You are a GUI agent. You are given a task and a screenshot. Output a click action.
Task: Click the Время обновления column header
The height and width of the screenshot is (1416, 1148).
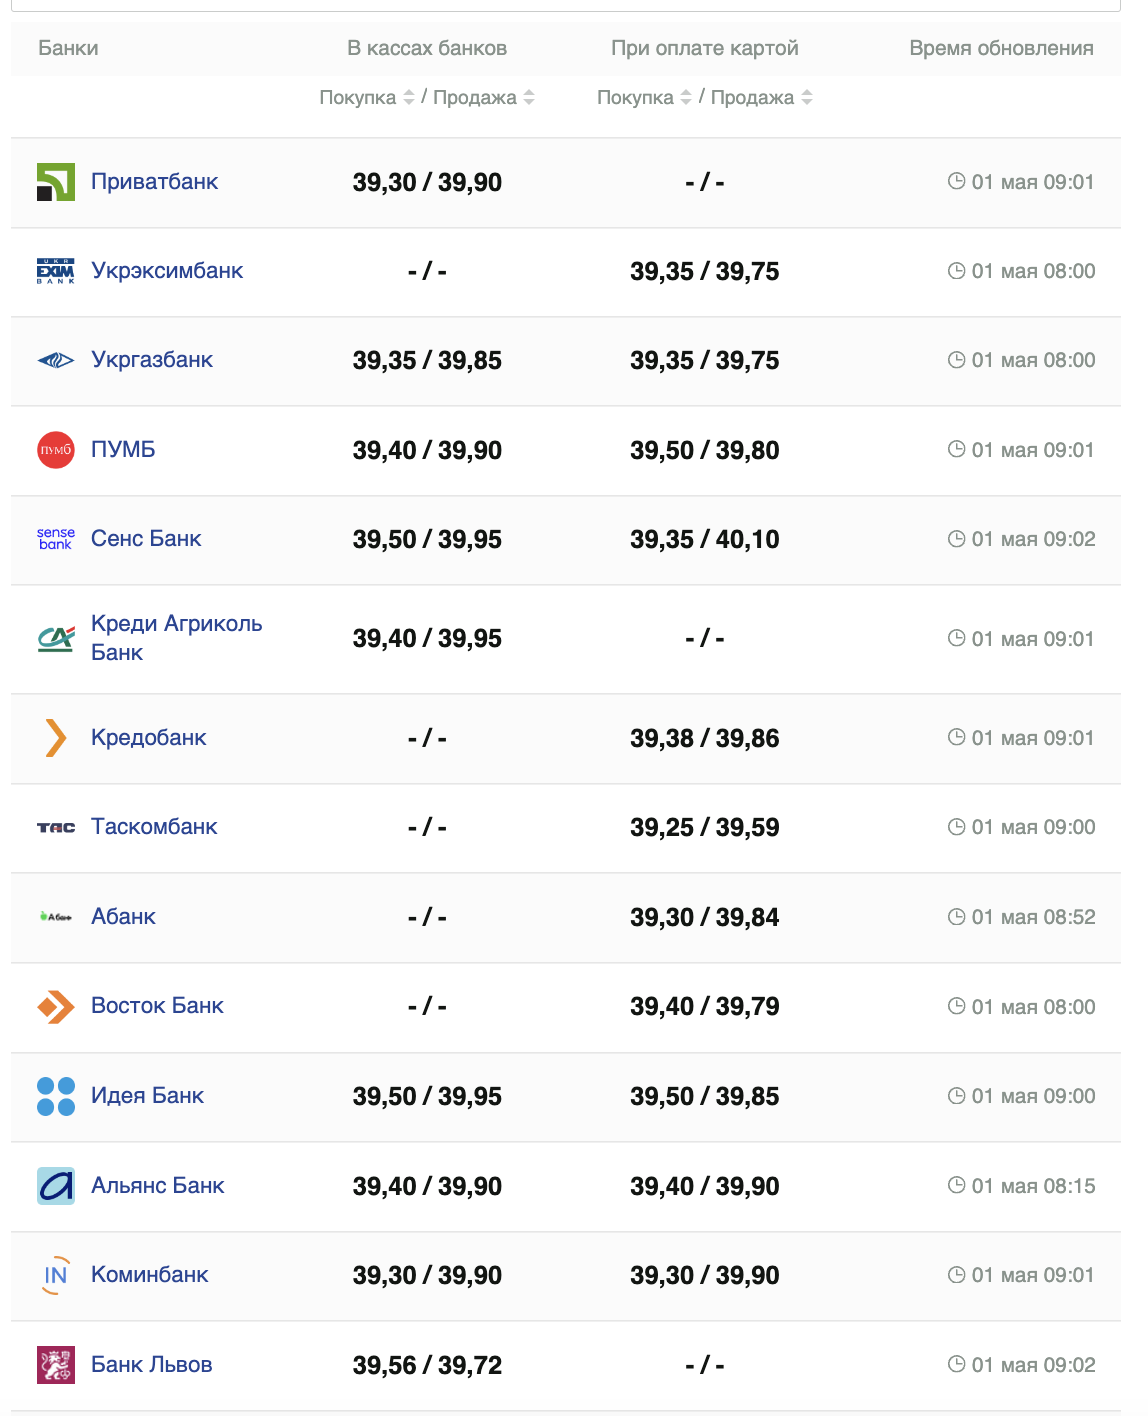(1001, 48)
